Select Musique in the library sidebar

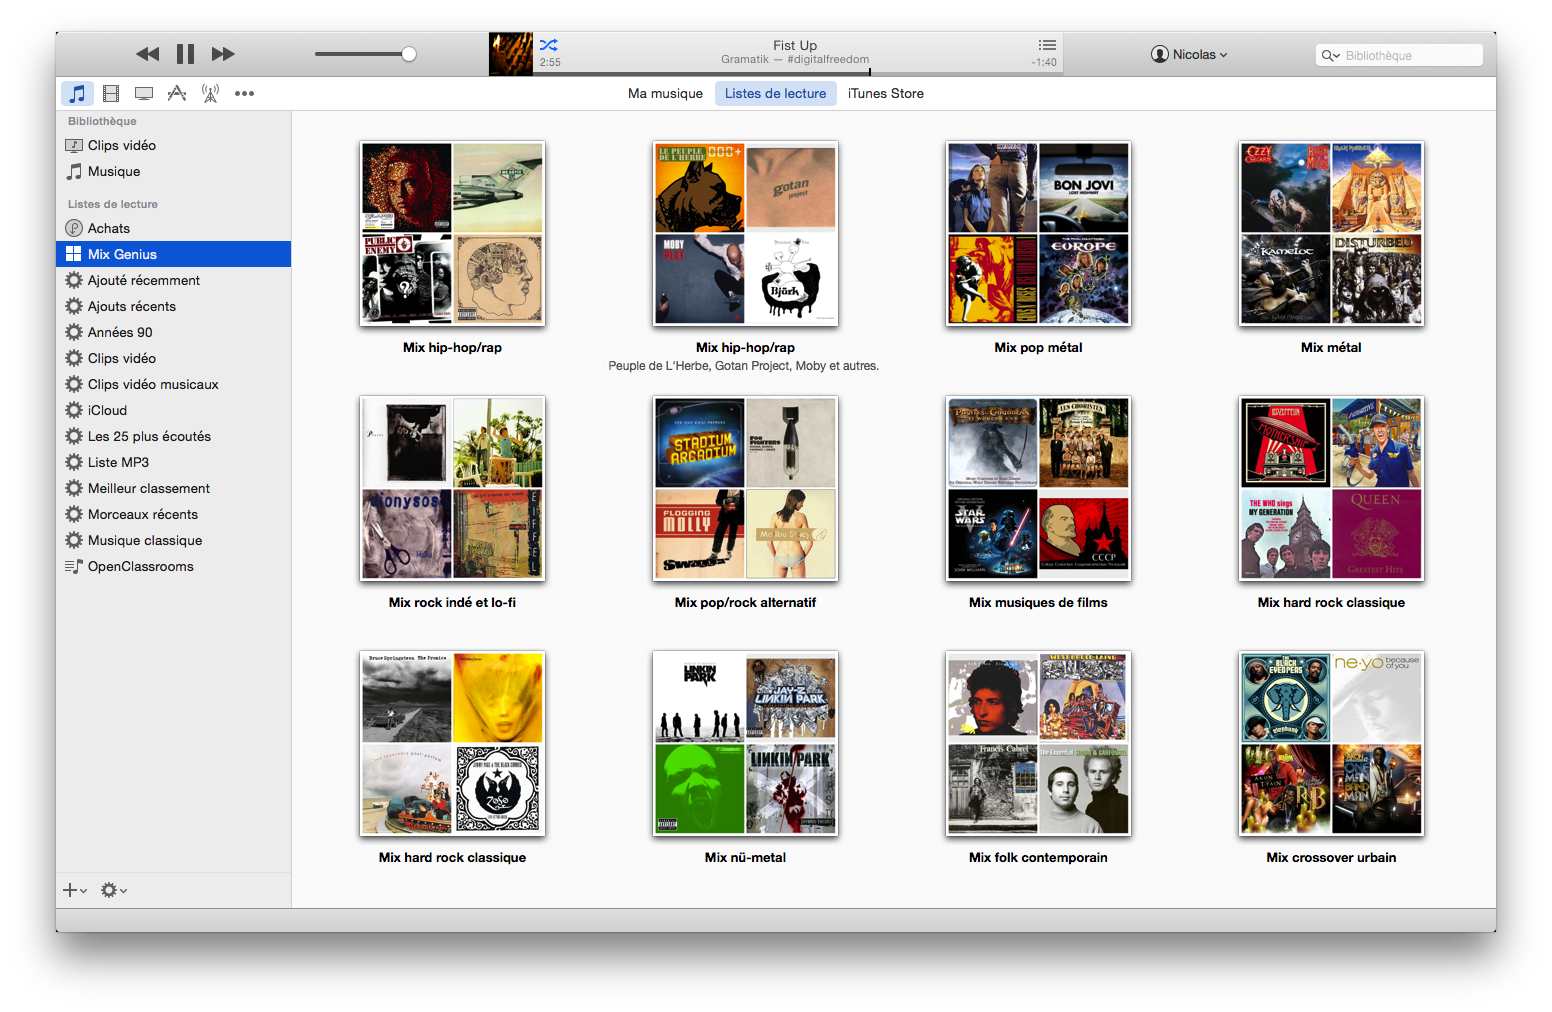pyautogui.click(x=174, y=171)
